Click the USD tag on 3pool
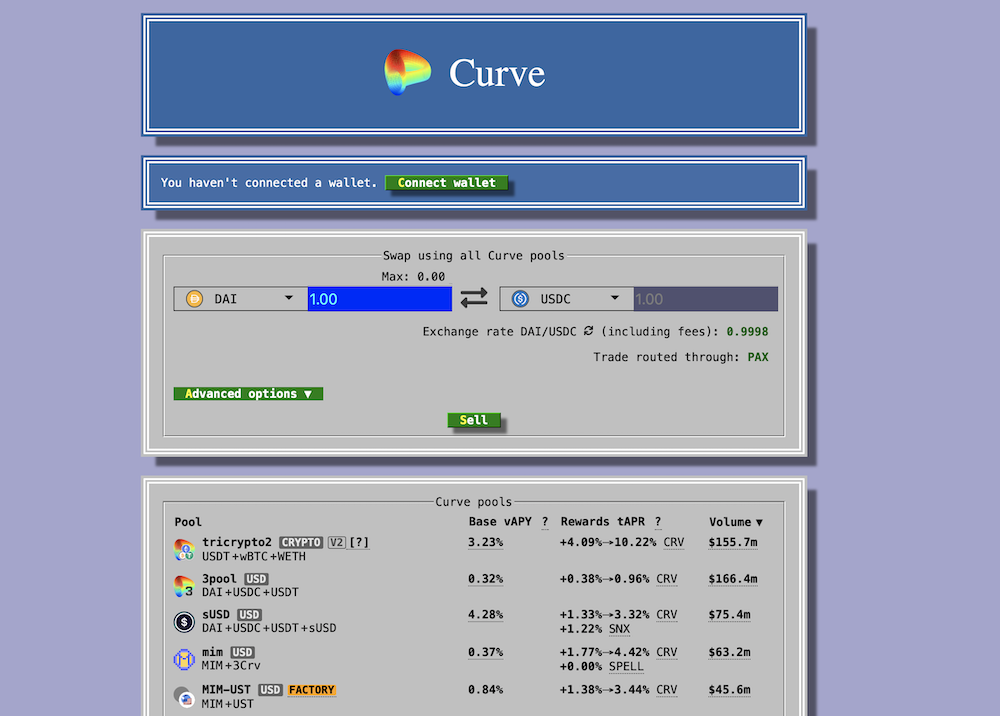This screenshot has width=1000, height=716. click(256, 579)
